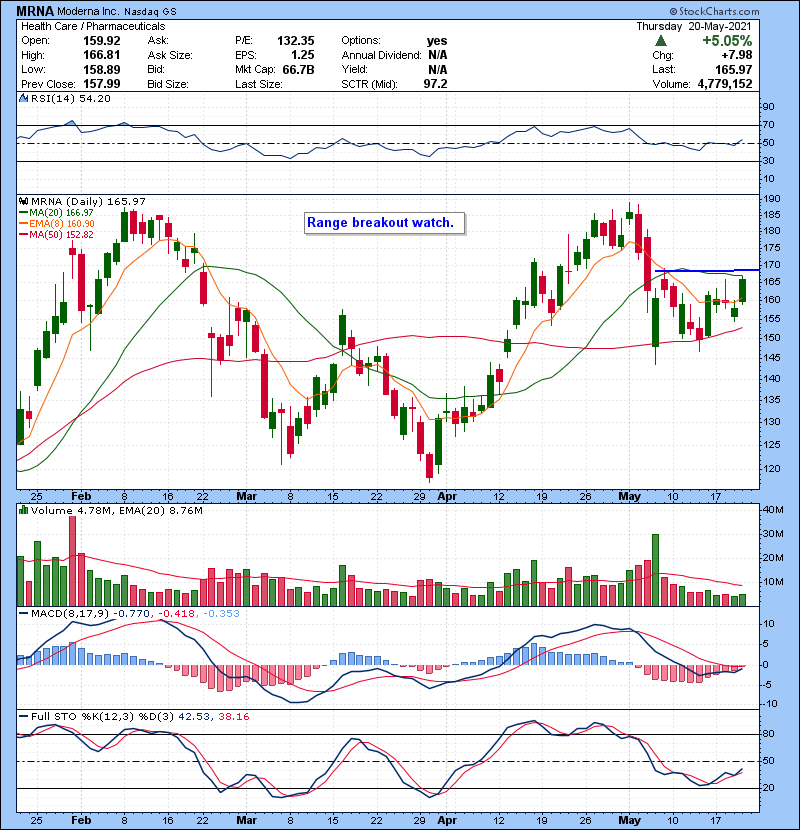Click the Last price 165.97 in the header
Viewport: 800px width, 830px height.
click(x=733, y=69)
